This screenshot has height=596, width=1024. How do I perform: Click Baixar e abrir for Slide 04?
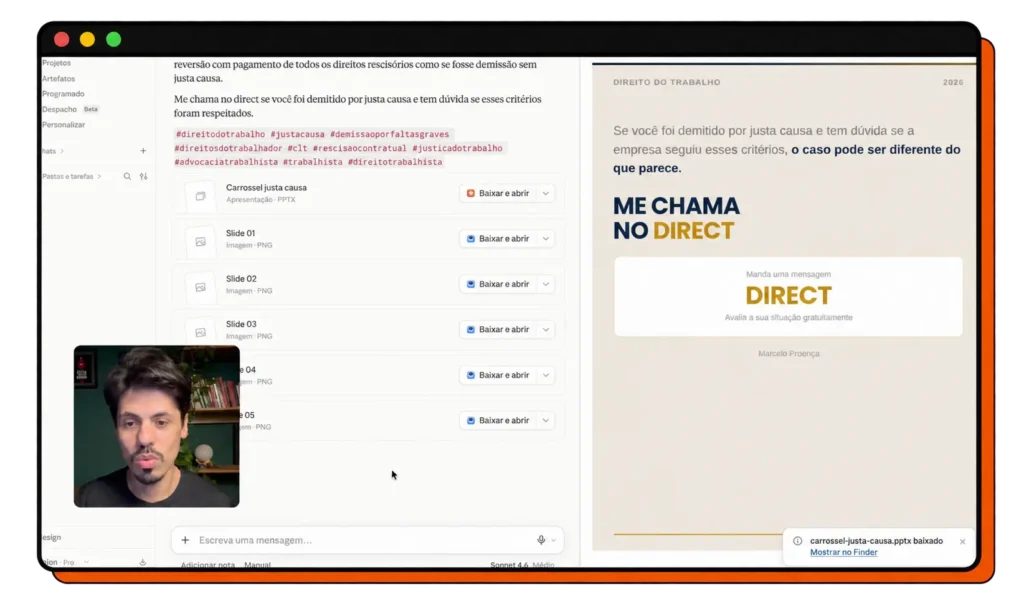pyautogui.click(x=498, y=375)
